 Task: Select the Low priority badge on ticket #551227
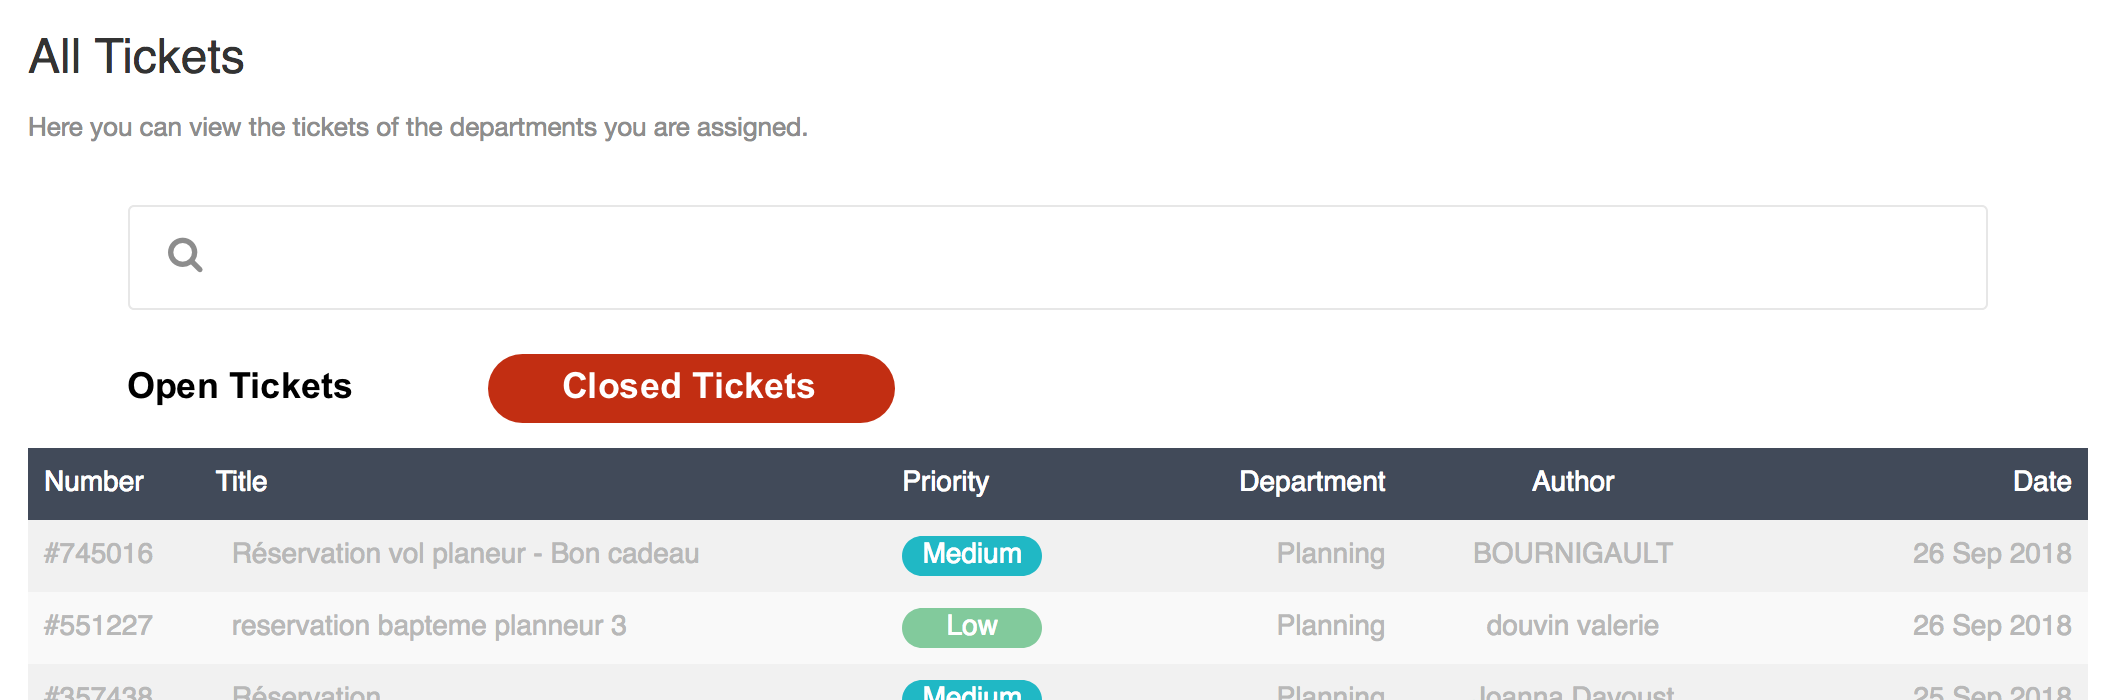pyautogui.click(x=971, y=627)
